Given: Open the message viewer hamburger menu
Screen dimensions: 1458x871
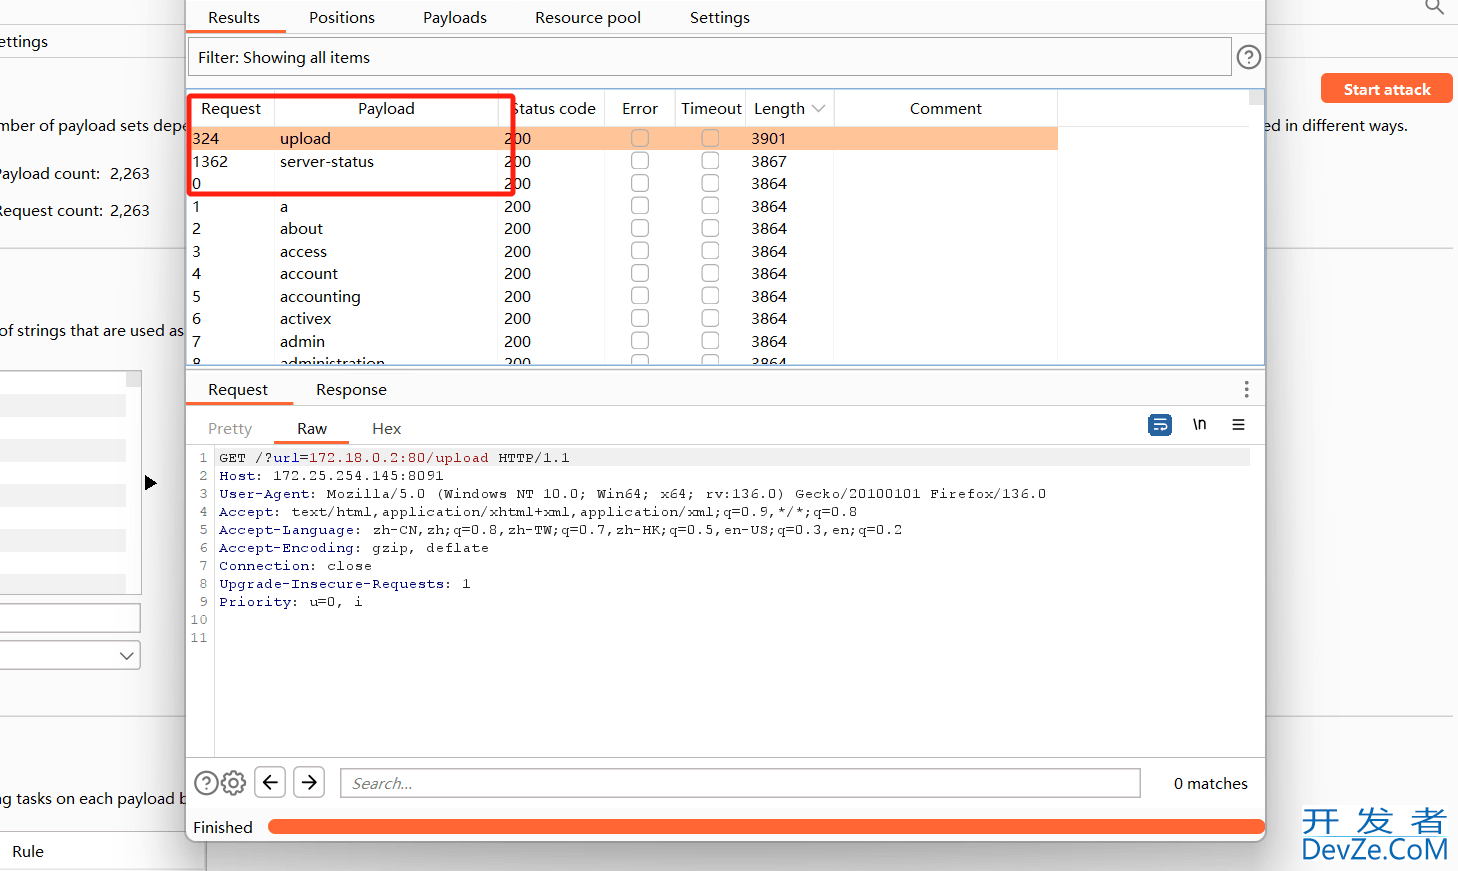Looking at the screenshot, I should 1238,425.
